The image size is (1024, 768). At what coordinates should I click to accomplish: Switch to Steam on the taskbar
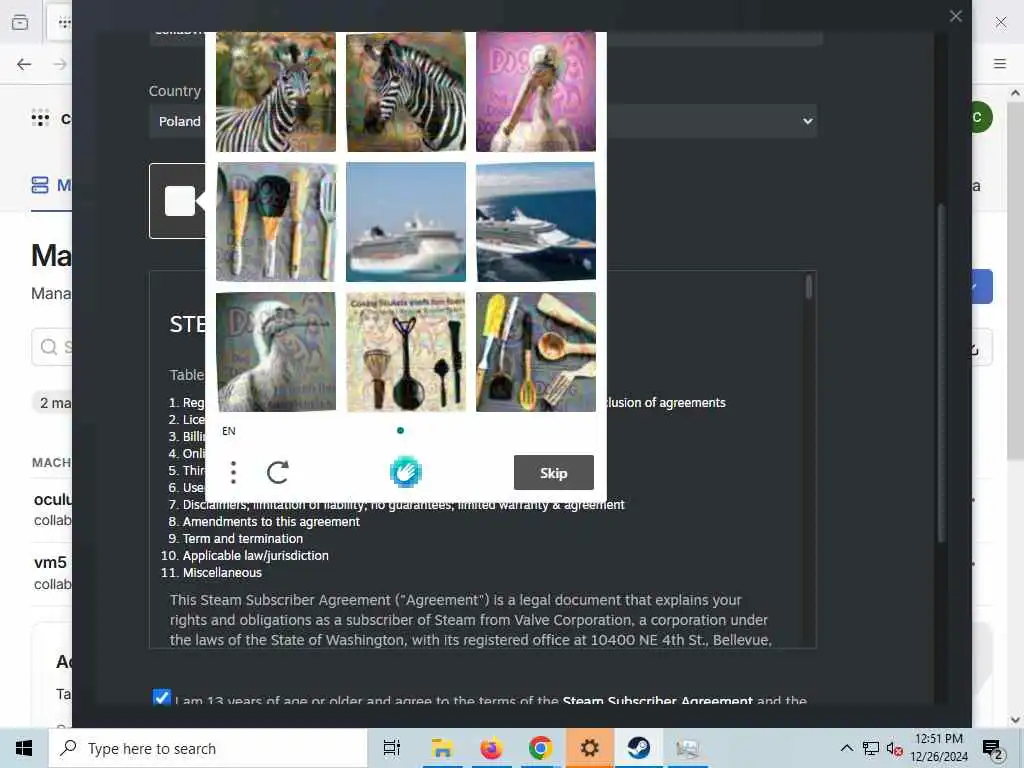[x=638, y=748]
